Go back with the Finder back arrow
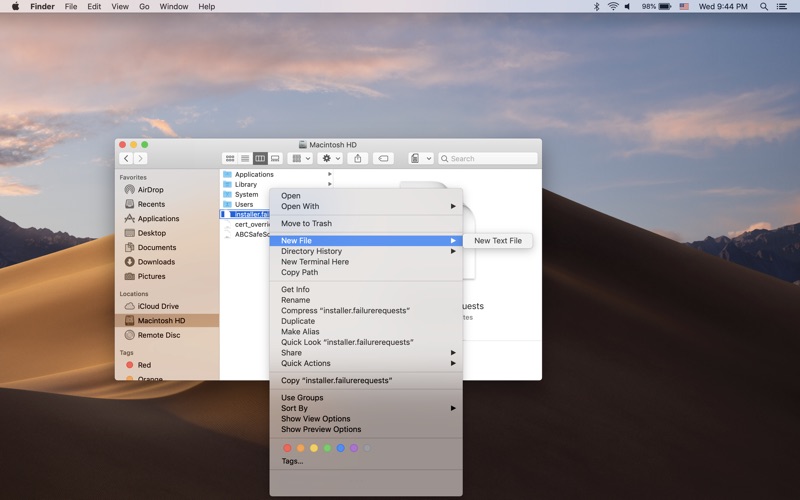 click(127, 159)
